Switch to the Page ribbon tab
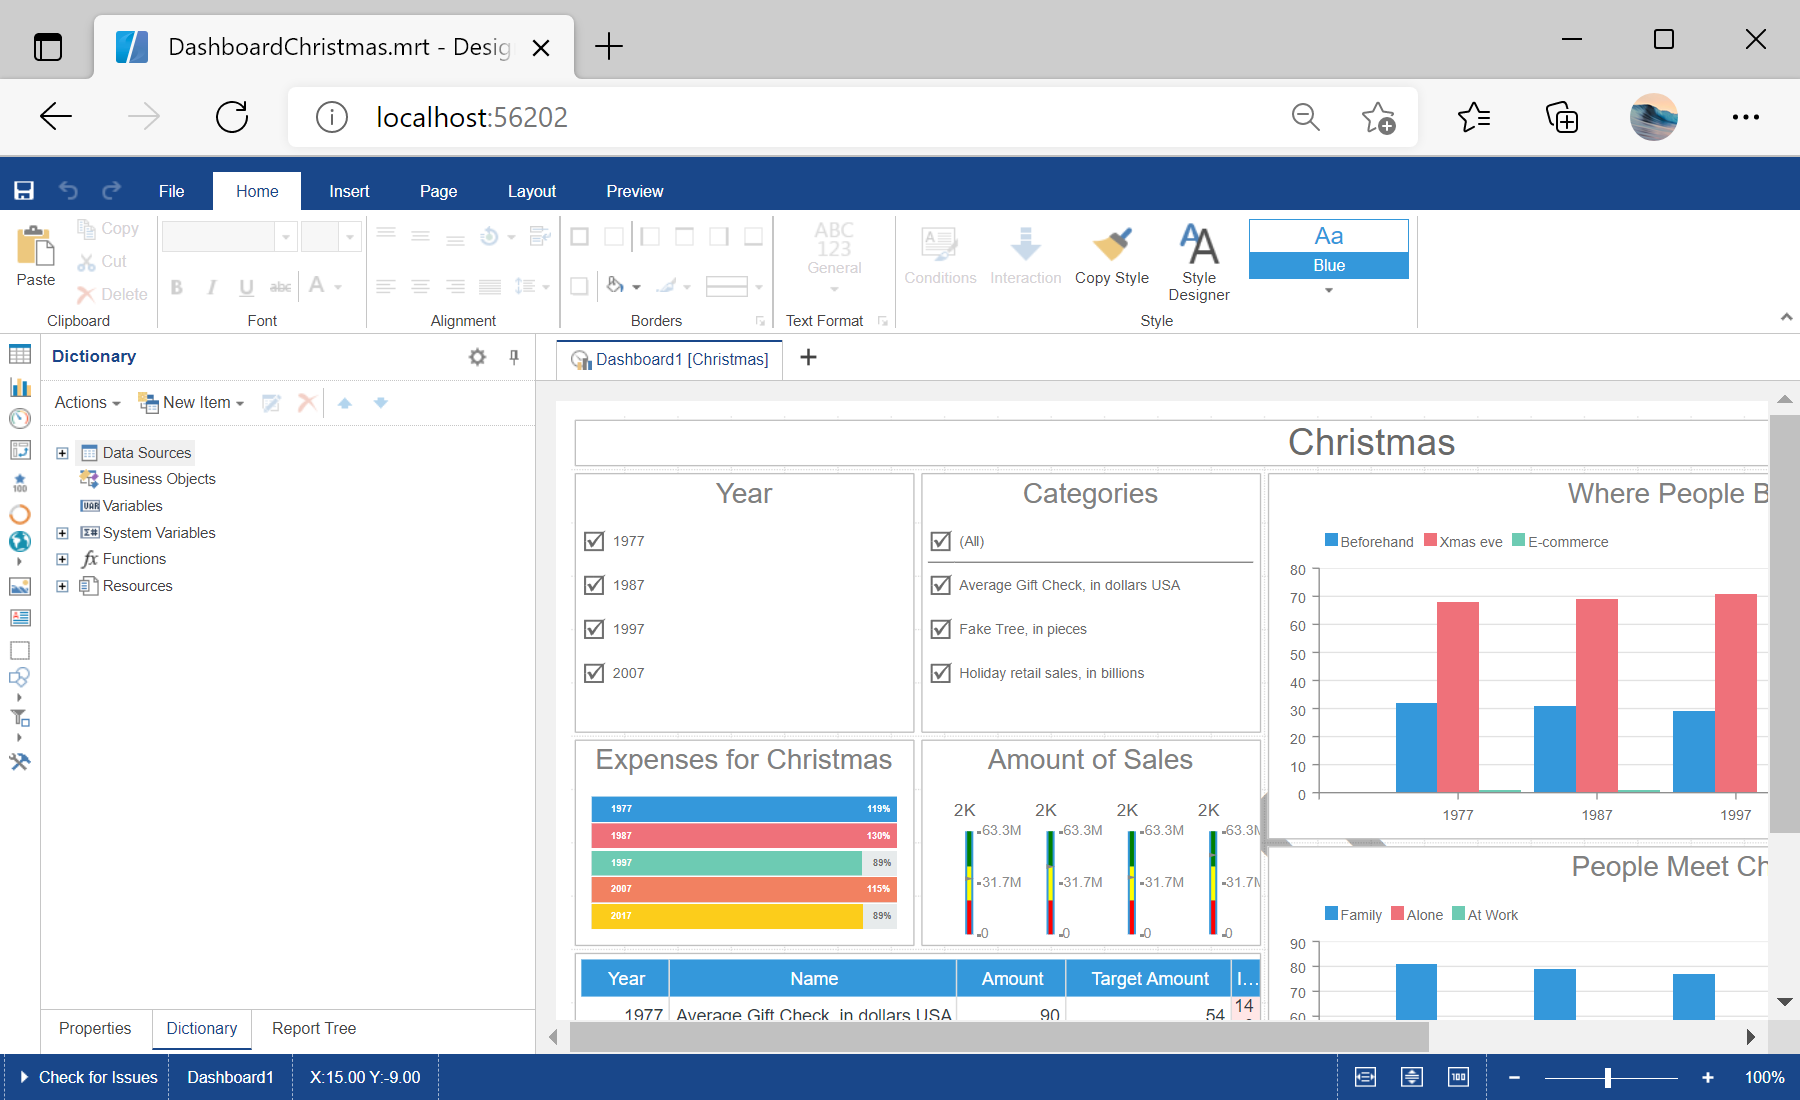1800x1100 pixels. coord(438,191)
